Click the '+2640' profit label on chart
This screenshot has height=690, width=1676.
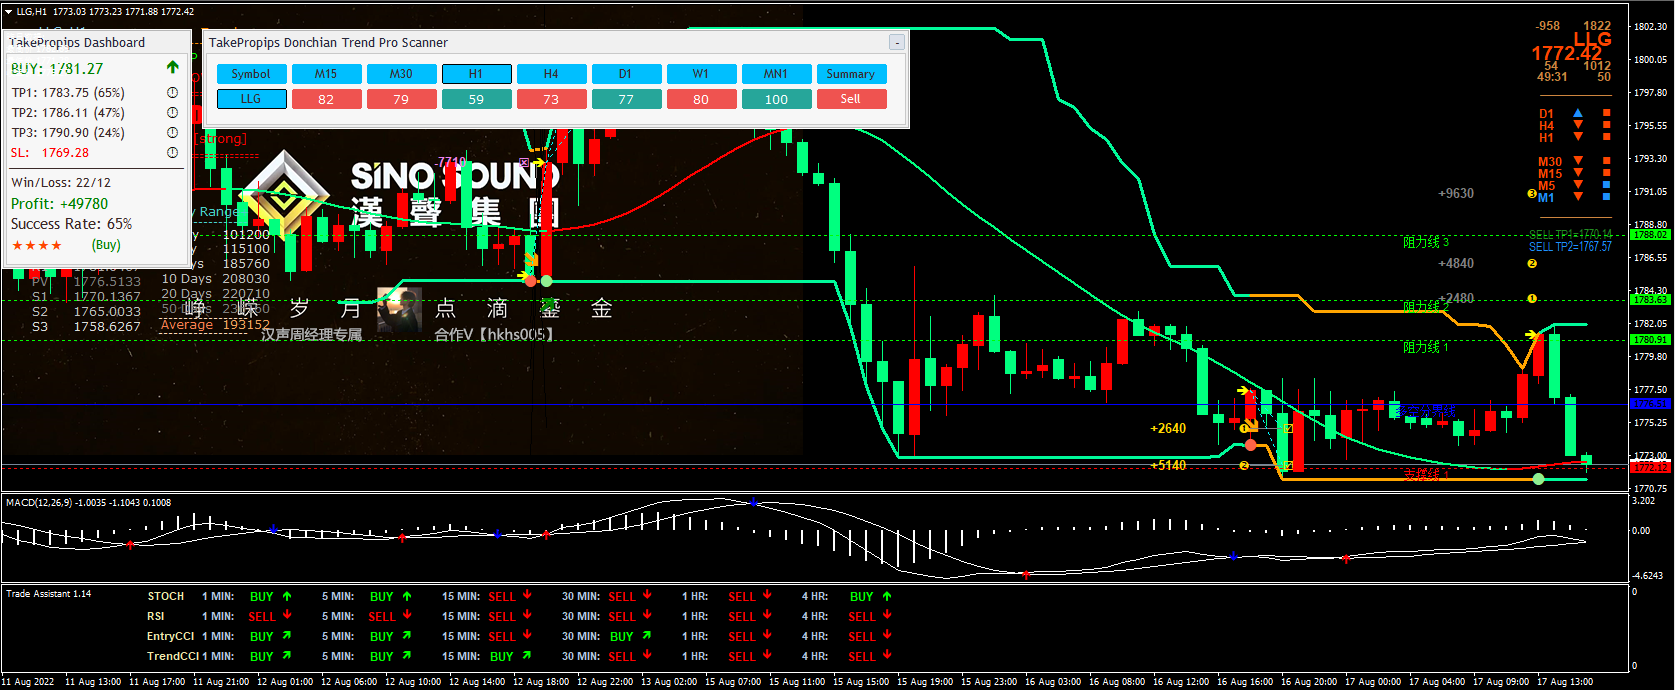click(1168, 428)
